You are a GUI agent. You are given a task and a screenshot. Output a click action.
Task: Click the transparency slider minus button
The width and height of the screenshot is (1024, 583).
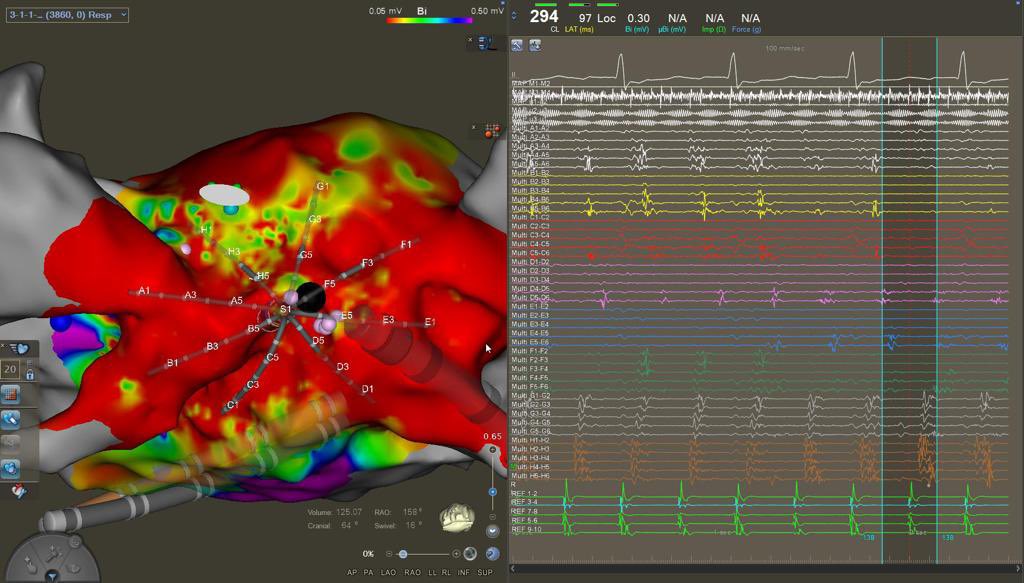389,554
